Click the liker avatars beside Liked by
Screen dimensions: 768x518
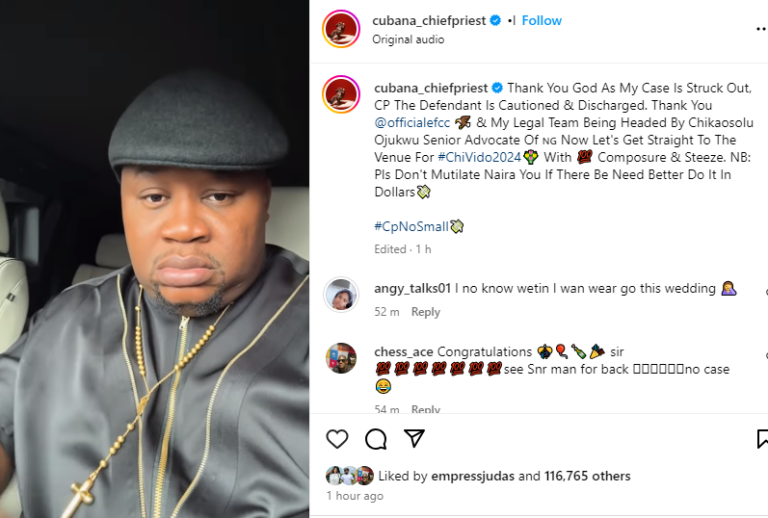coord(349,476)
